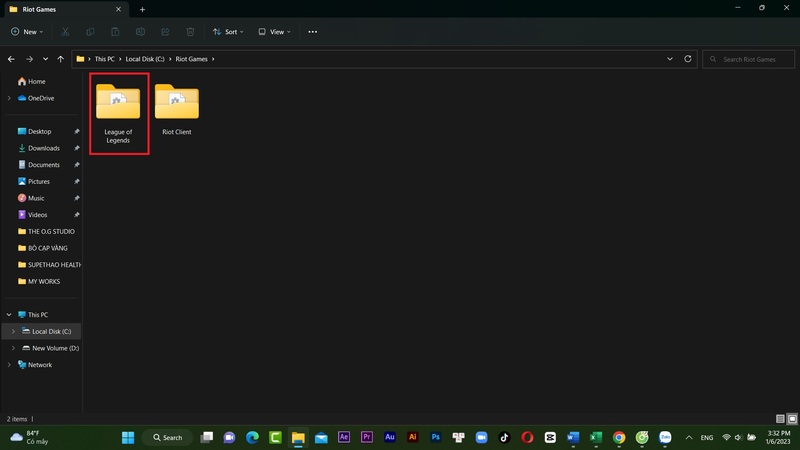Open Microsoft Word from taskbar
The image size is (800, 450).
tap(573, 437)
